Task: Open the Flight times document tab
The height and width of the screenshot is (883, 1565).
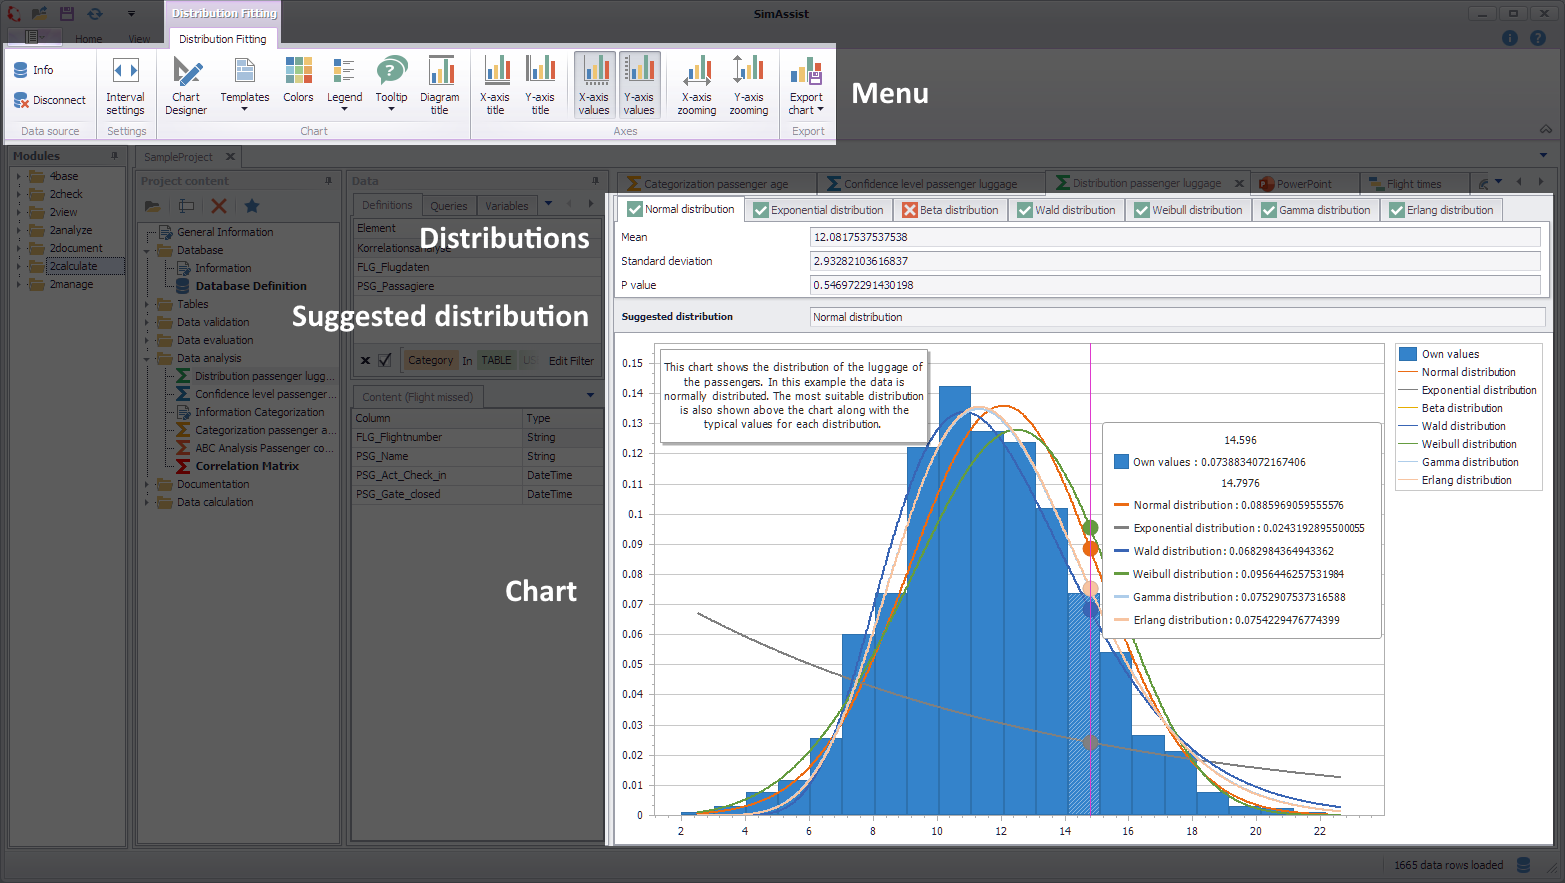Action: tap(1414, 184)
